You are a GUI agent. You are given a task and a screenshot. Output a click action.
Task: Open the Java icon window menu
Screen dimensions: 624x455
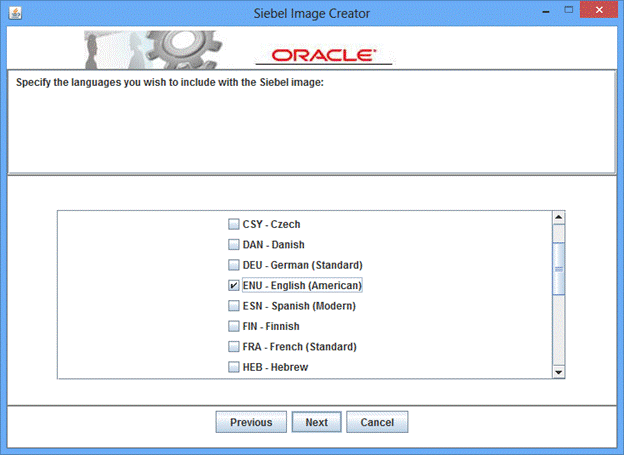click(x=15, y=13)
